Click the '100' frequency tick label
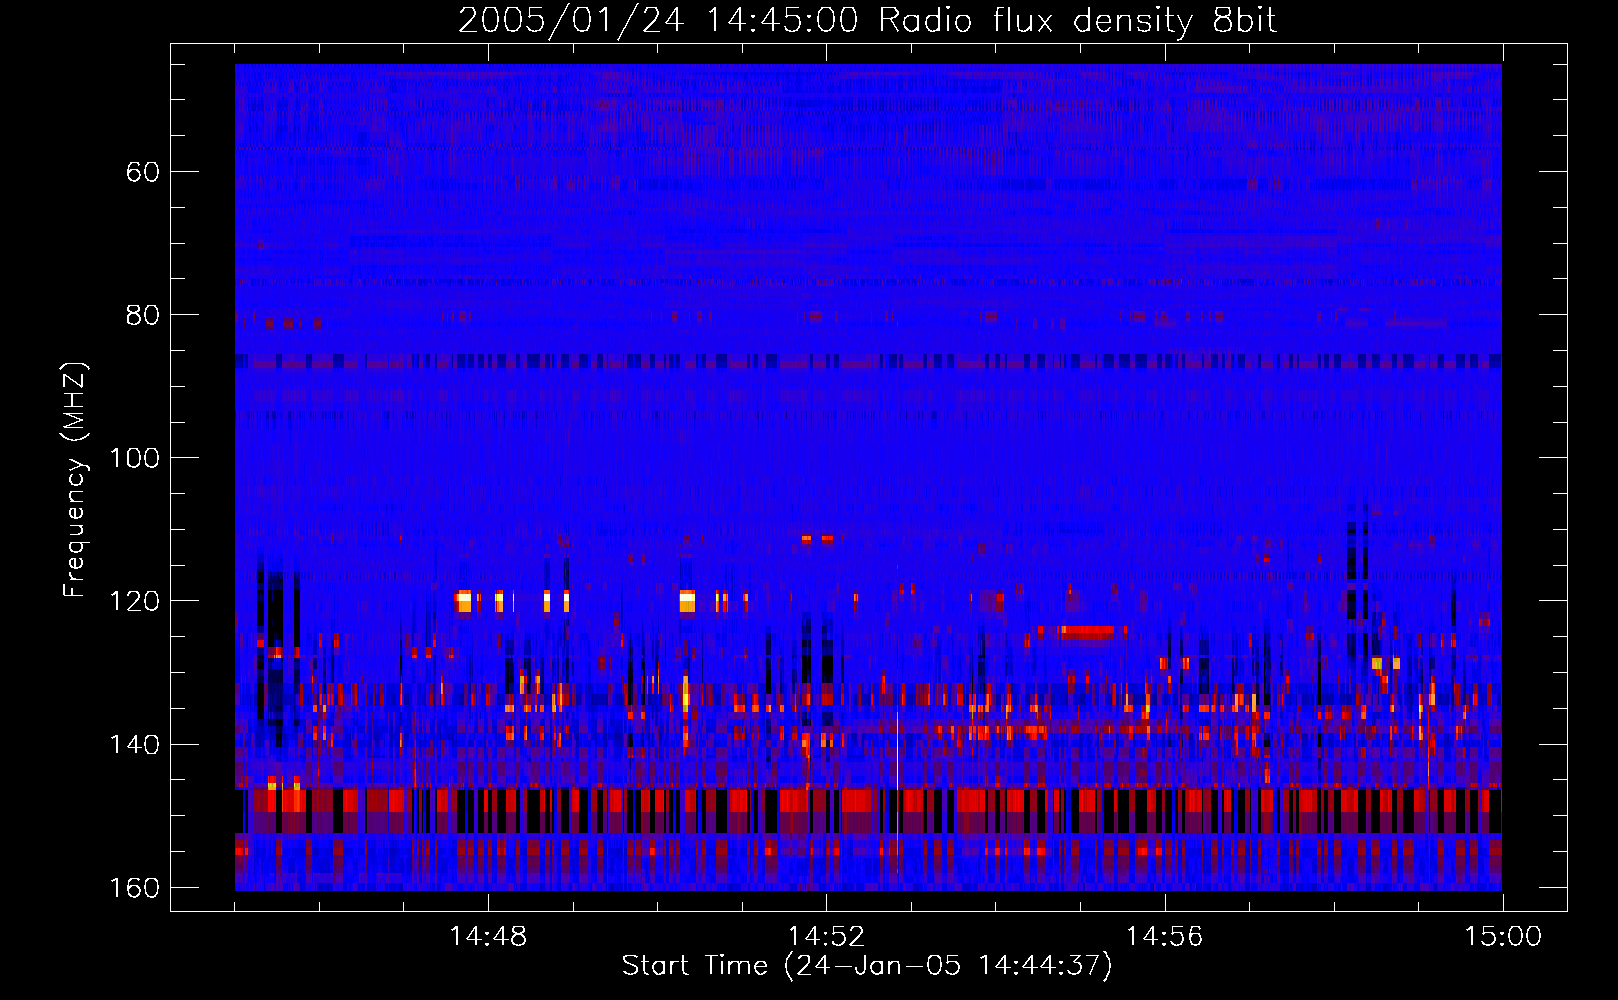The width and height of the screenshot is (1618, 1000). (x=134, y=458)
